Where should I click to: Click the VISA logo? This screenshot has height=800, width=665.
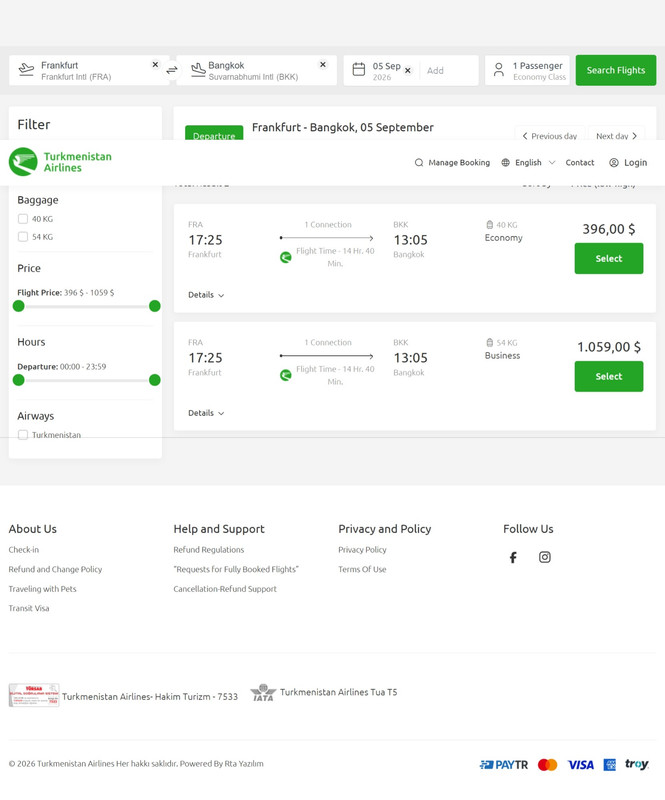click(x=581, y=764)
